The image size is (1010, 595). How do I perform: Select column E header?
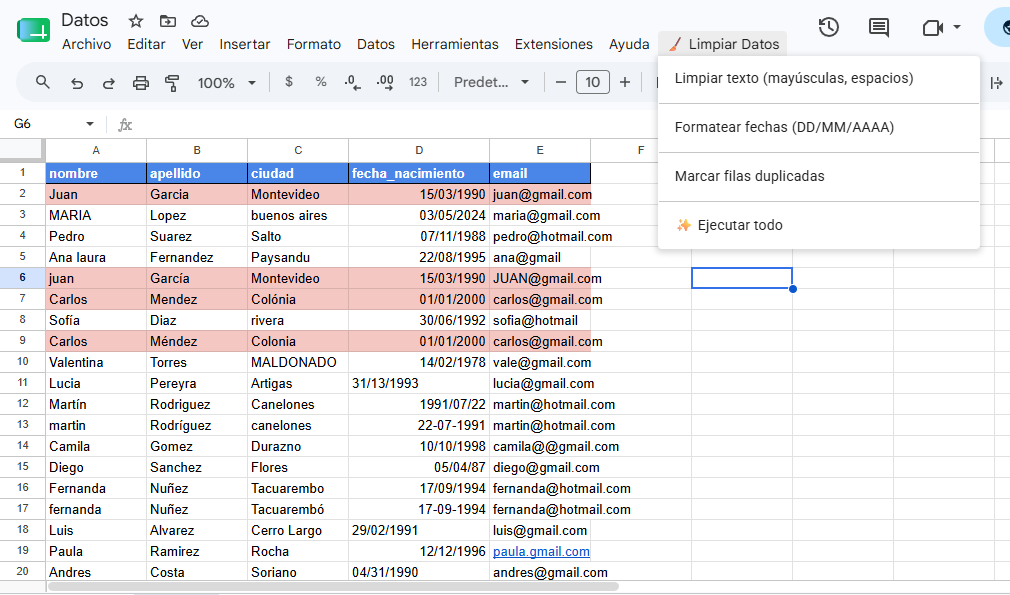[x=540, y=150]
